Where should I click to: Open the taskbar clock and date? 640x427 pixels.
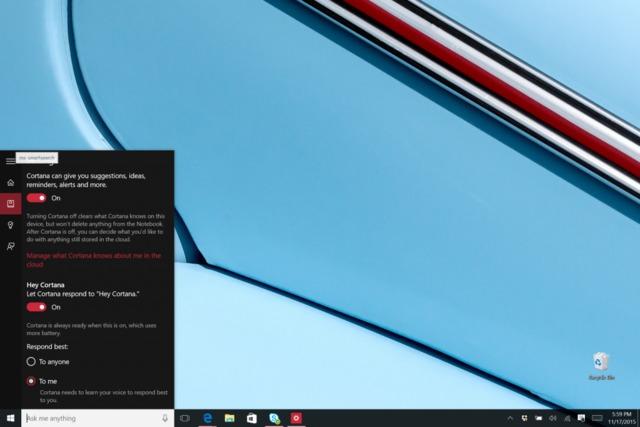(621, 418)
